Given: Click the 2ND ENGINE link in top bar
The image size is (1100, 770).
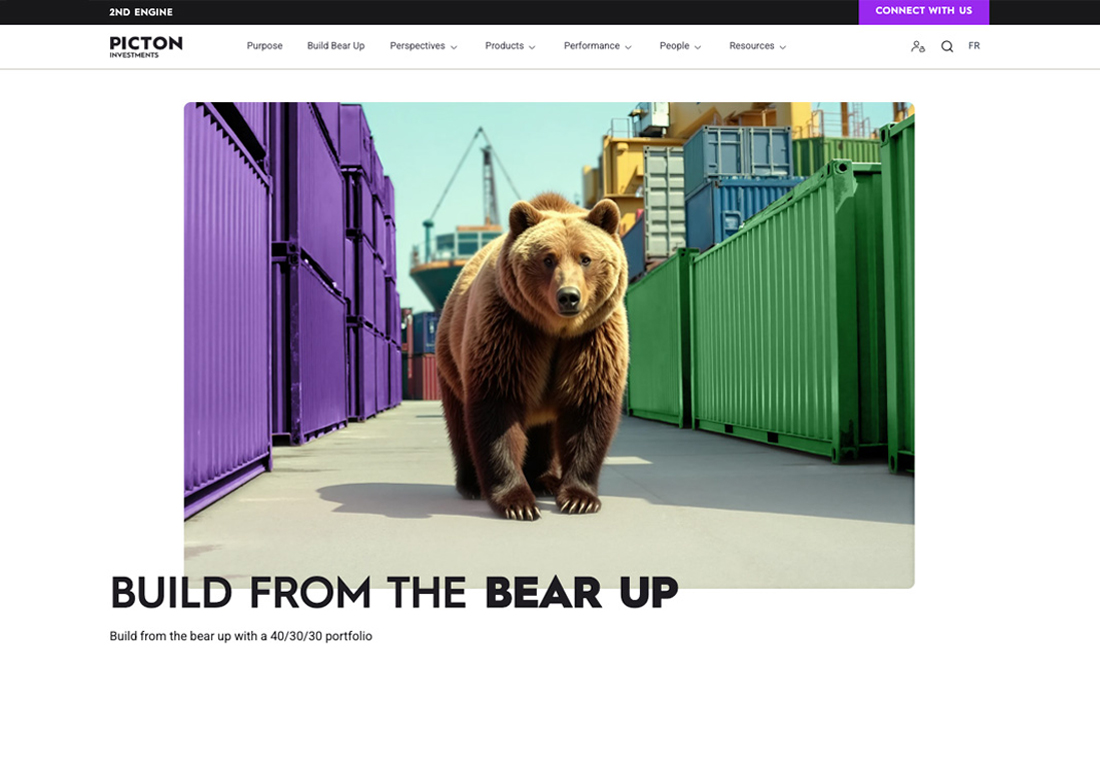Looking at the screenshot, I should pyautogui.click(x=141, y=12).
